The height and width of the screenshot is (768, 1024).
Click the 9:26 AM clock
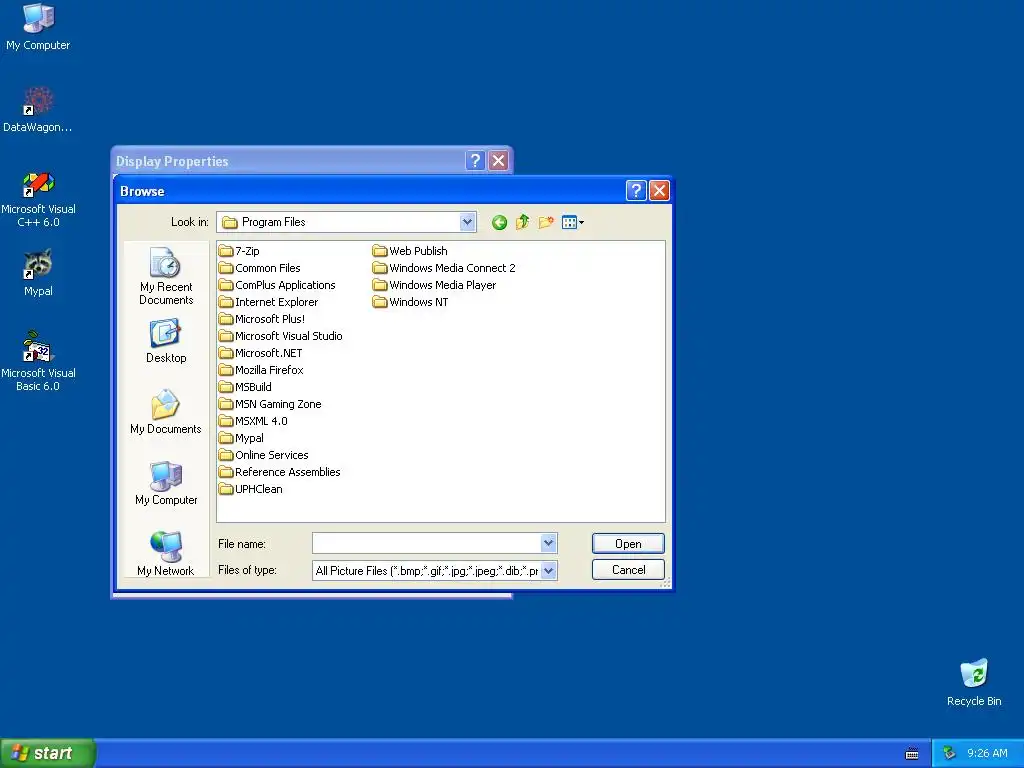[x=987, y=754]
